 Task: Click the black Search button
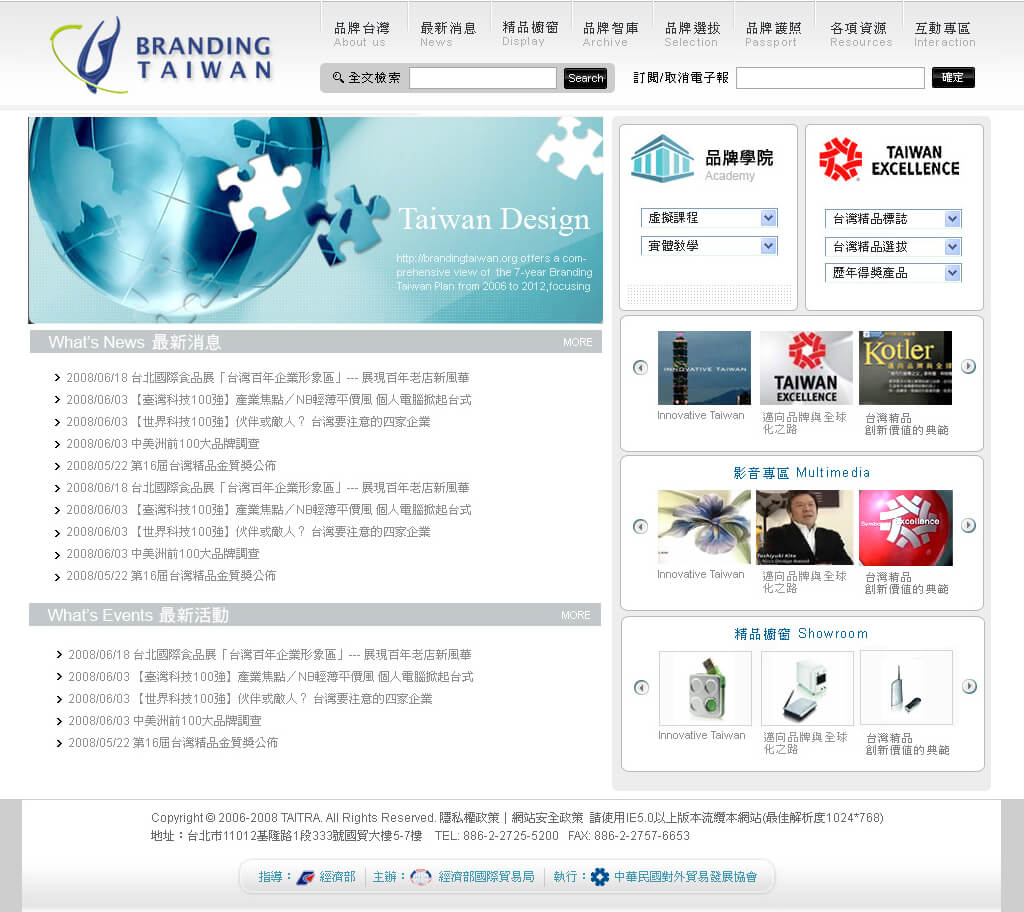click(586, 78)
